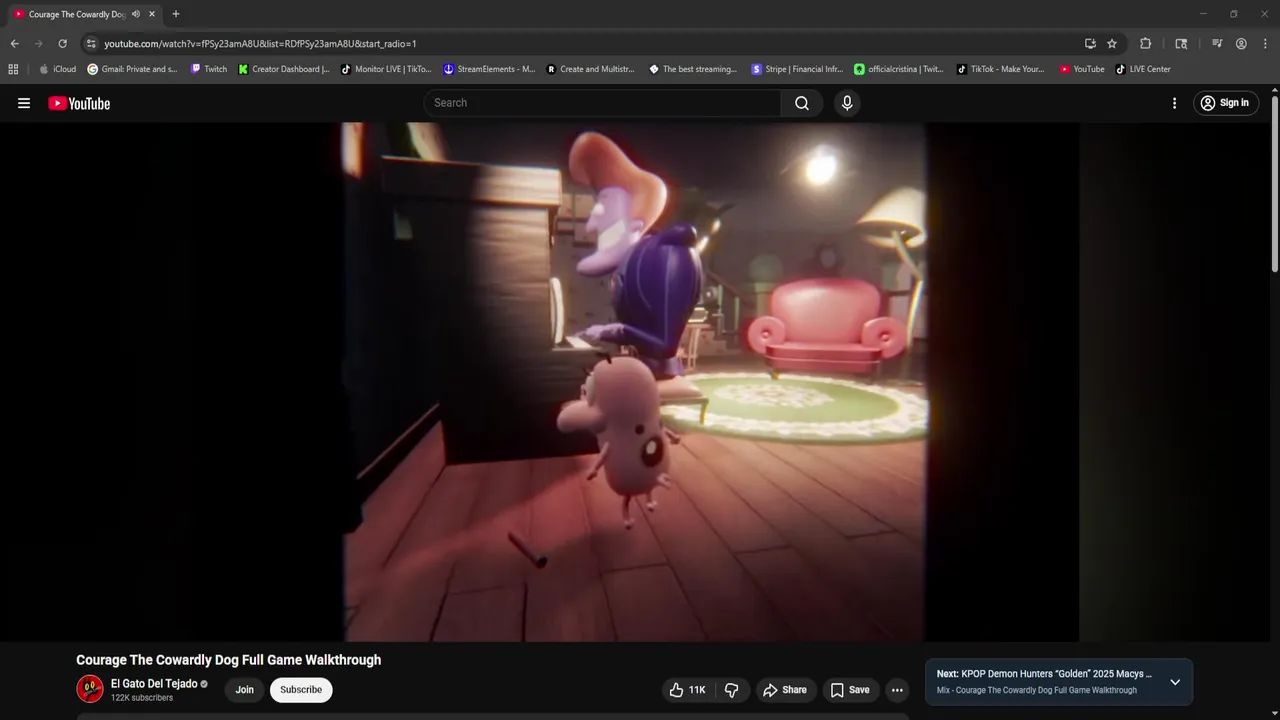Click the browser address bar URL
The height and width of the screenshot is (720, 1280).
tap(260, 44)
